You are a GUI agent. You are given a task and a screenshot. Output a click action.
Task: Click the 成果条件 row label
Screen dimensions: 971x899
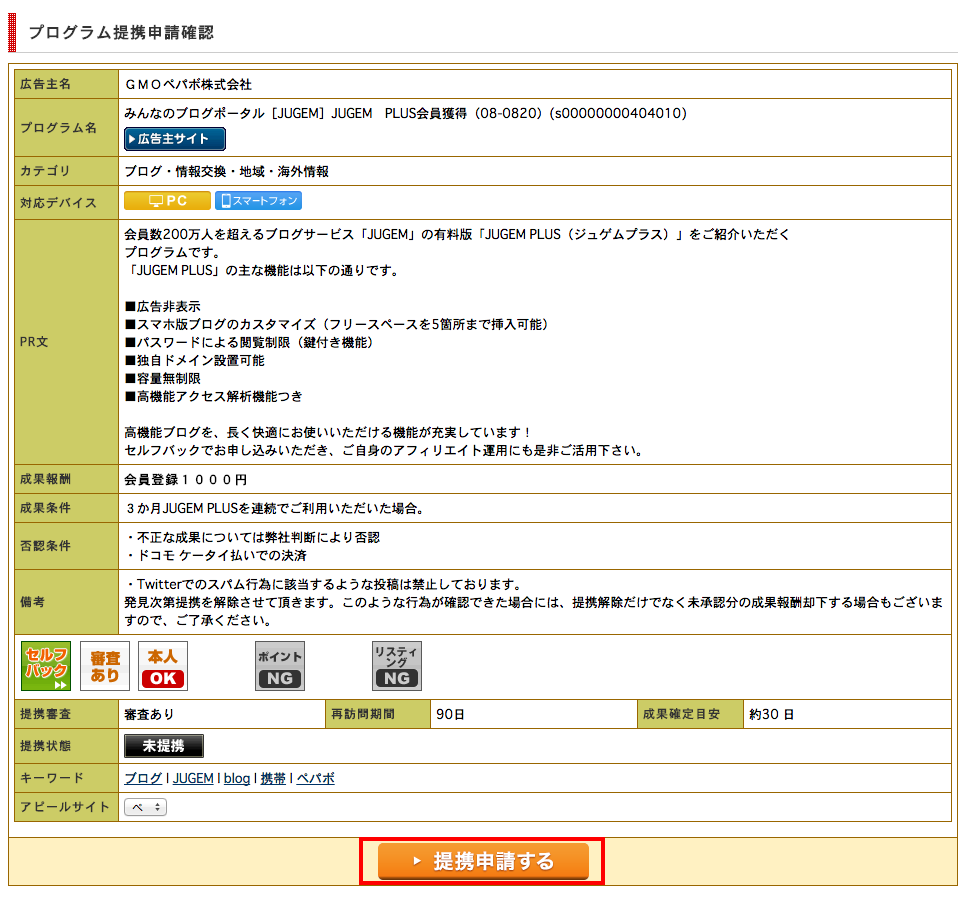click(45, 508)
